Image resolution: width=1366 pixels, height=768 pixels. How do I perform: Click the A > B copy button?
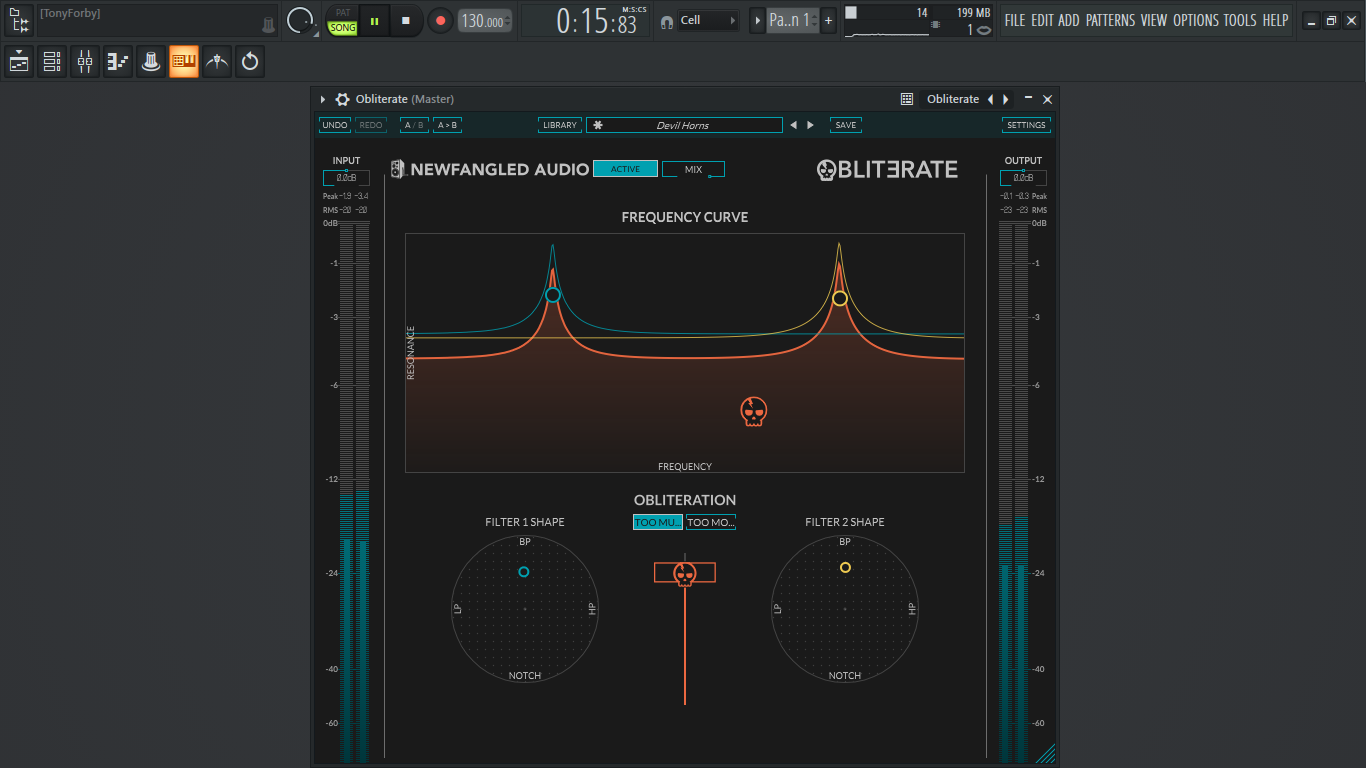coord(447,125)
